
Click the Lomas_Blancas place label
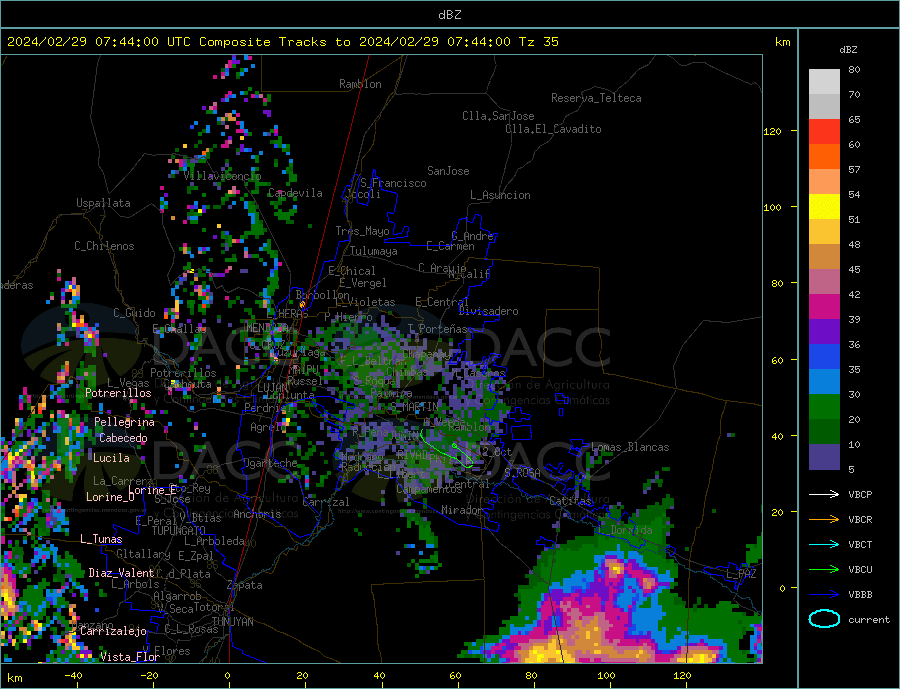(x=630, y=447)
